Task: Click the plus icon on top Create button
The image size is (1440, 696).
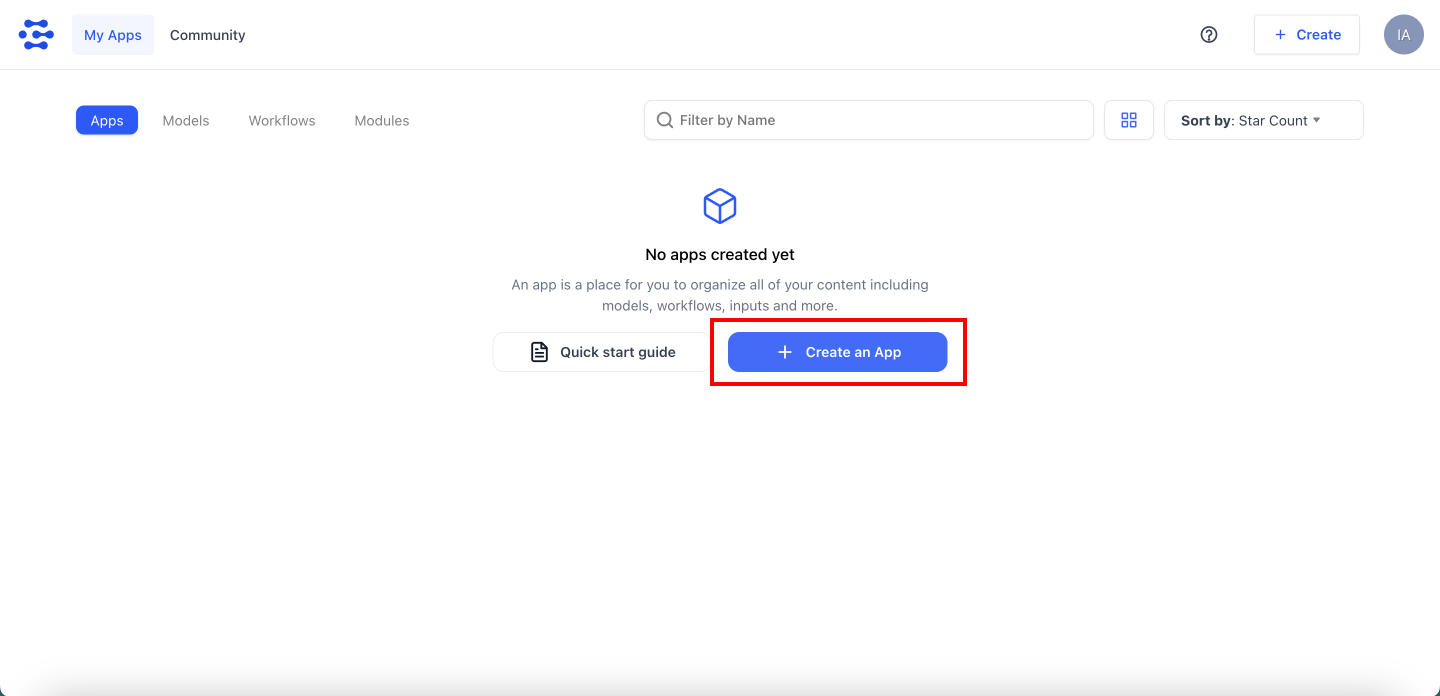Action: (x=1280, y=35)
